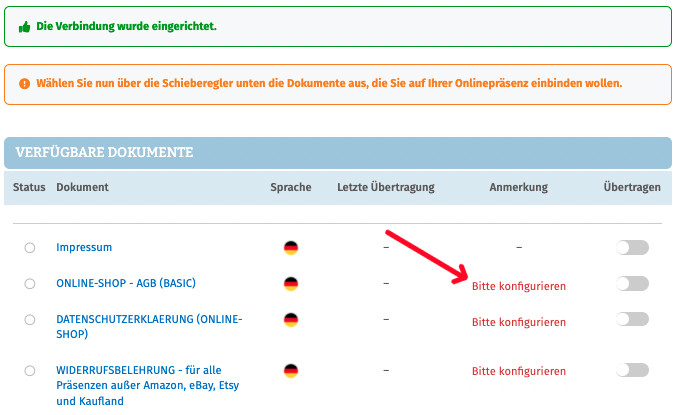This screenshot has height=415, width=678.
Task: Turn on ONLINE-SHOP AGB transfer switch
Action: pyautogui.click(x=633, y=284)
